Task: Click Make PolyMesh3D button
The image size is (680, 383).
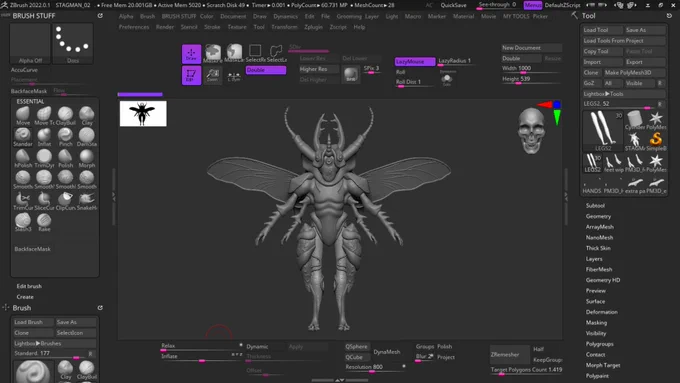Action: coord(634,72)
